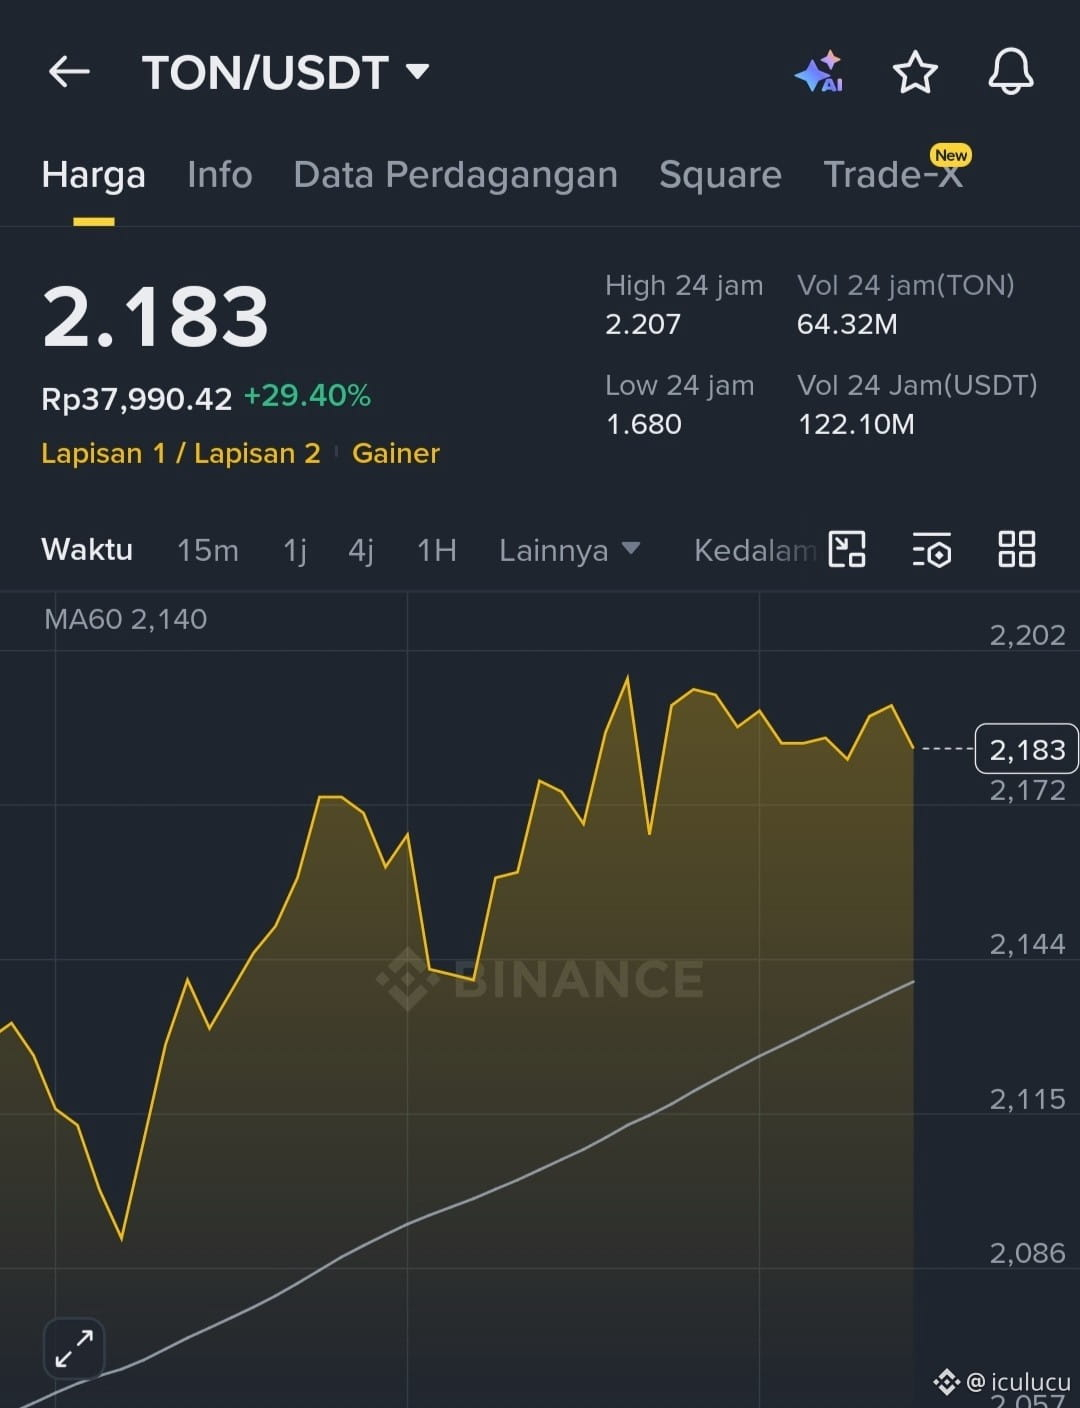Tap the back arrow icon
Viewport: 1080px width, 1408px height.
pos(69,72)
